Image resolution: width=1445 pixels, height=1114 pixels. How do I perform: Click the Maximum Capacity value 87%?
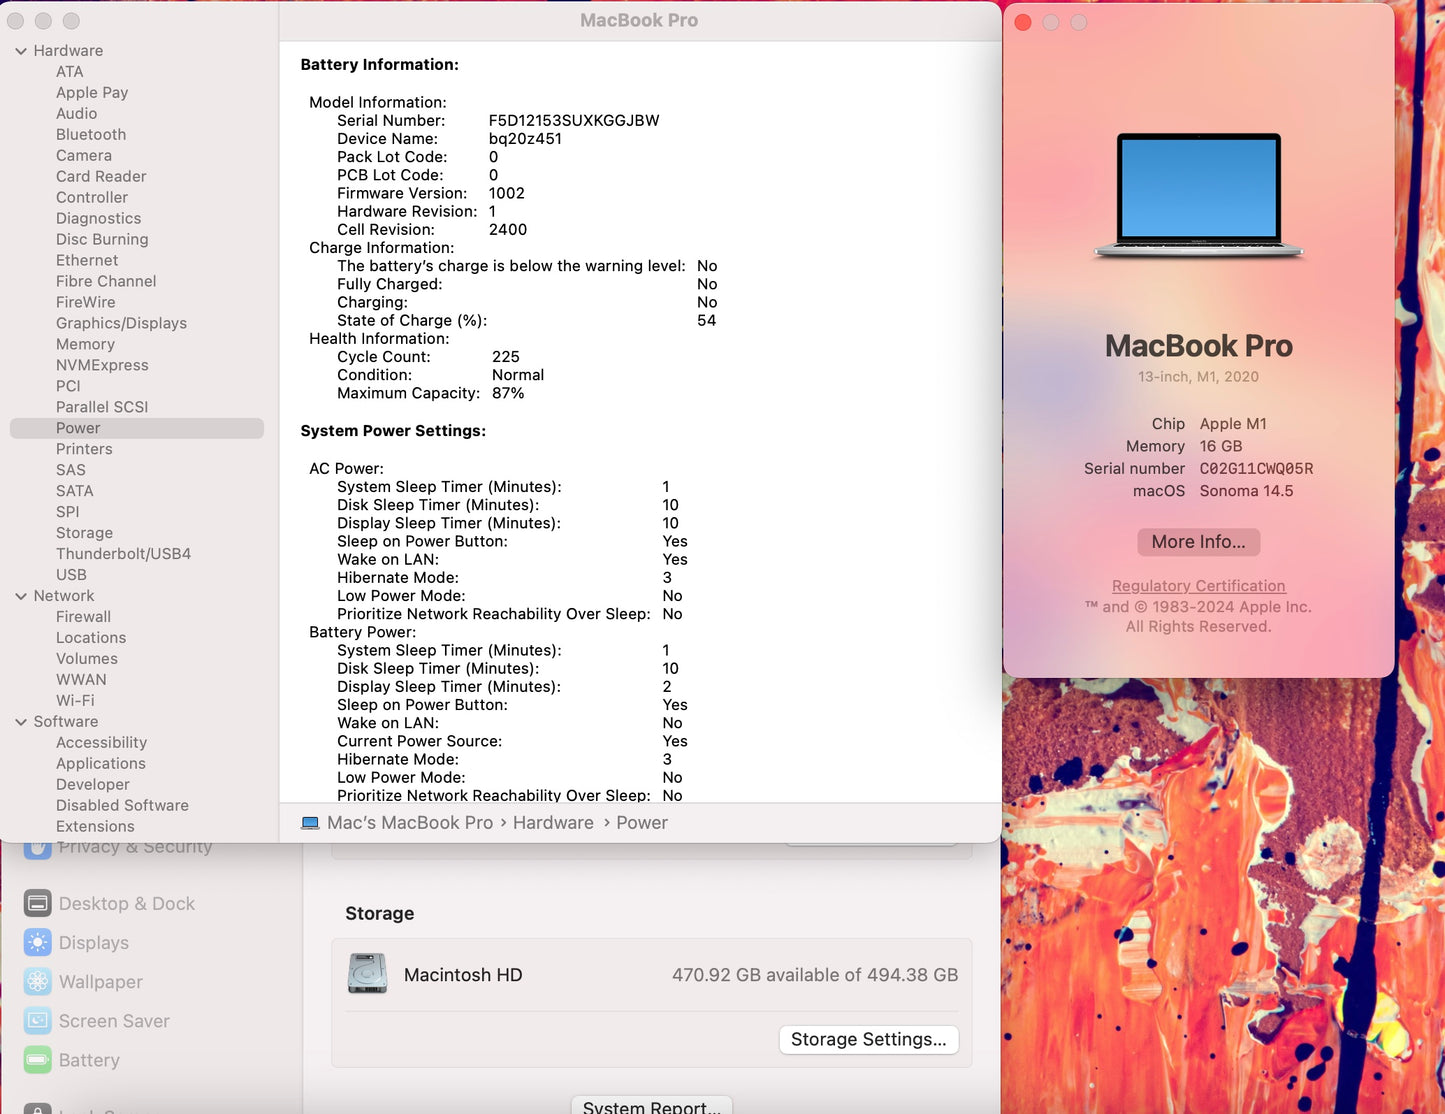click(508, 394)
